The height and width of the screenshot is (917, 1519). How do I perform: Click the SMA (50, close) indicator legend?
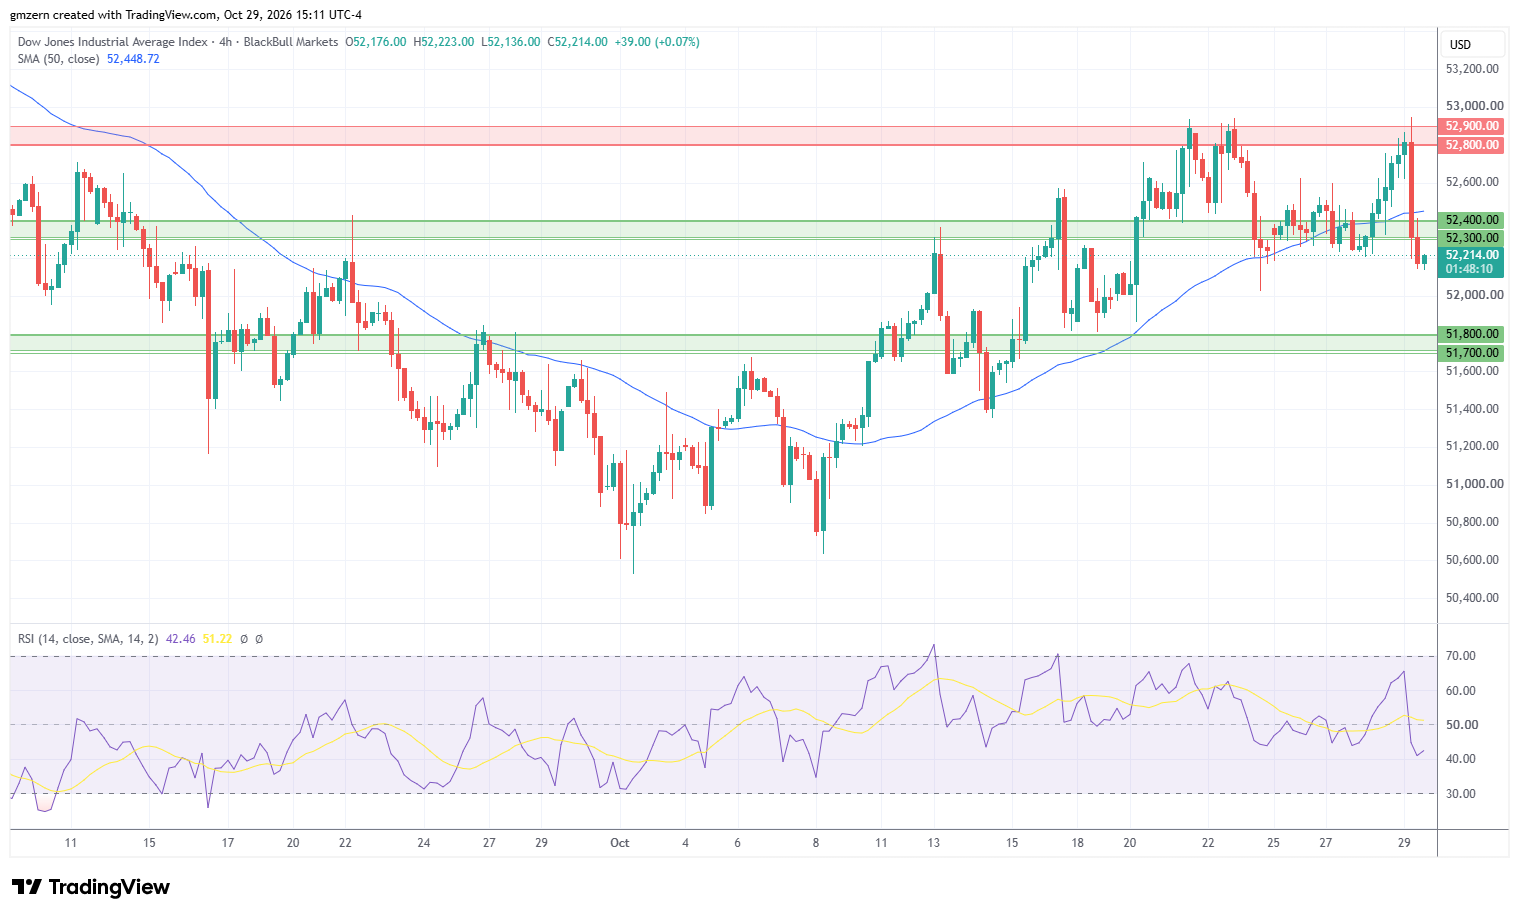58,59
